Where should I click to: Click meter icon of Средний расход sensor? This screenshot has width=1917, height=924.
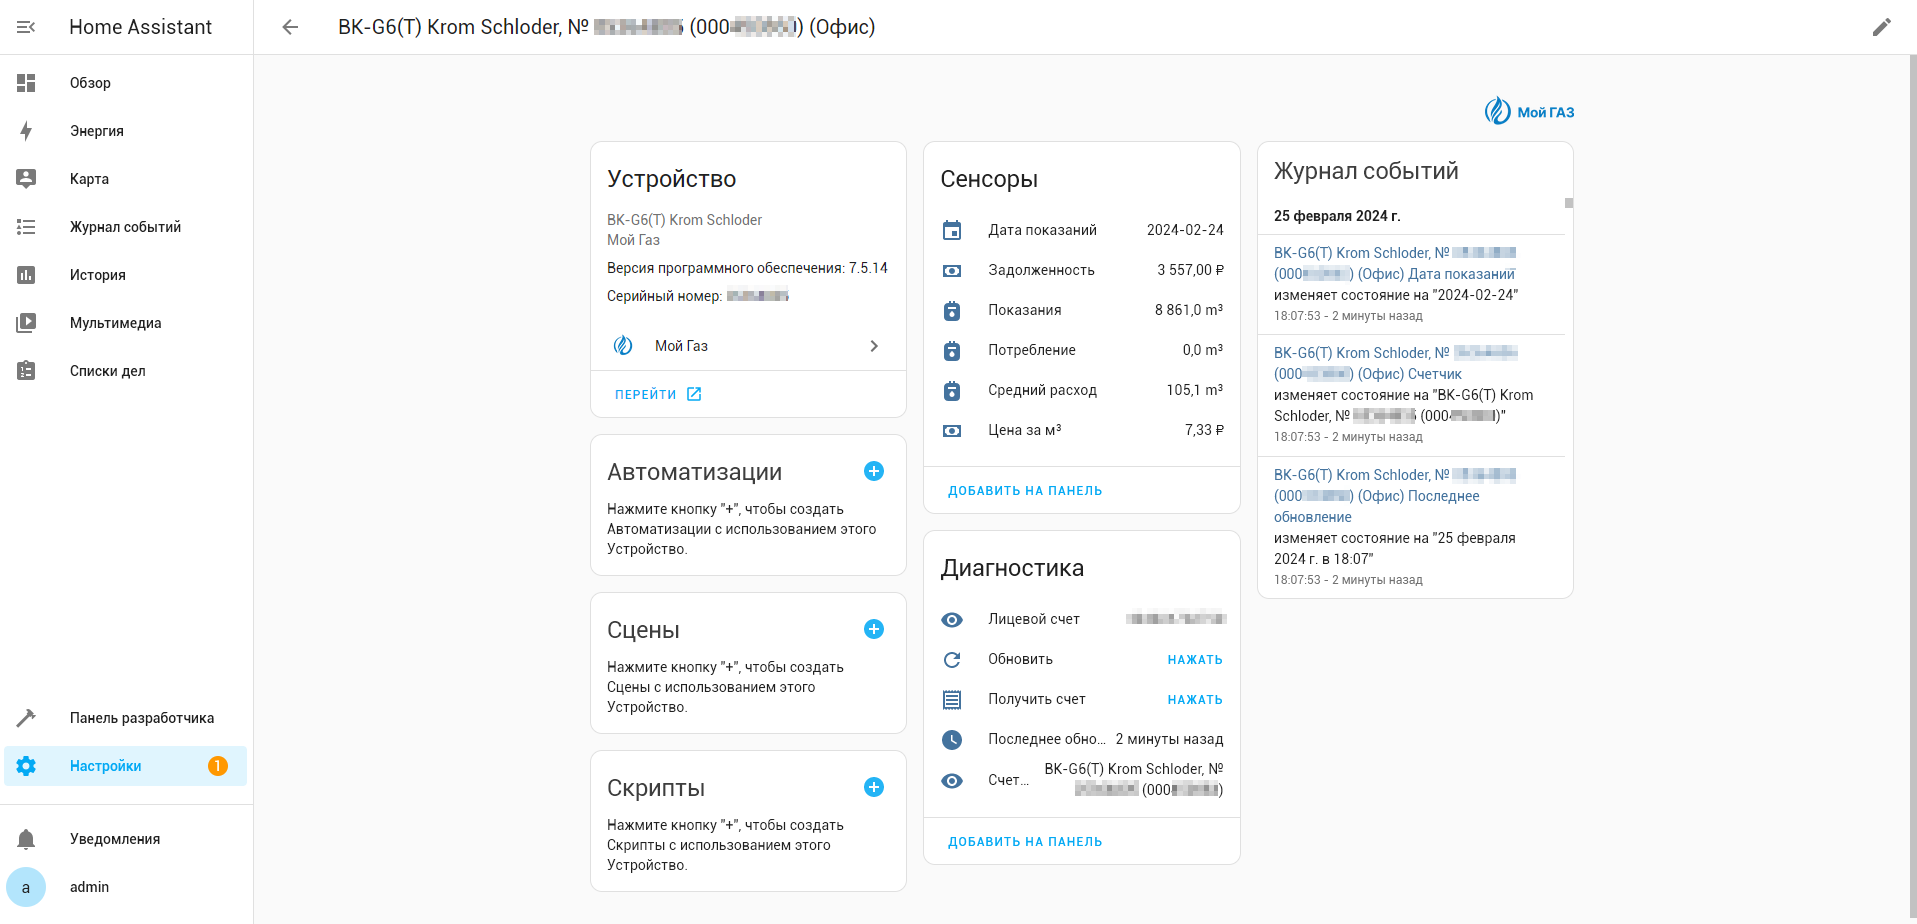pyautogui.click(x=952, y=390)
